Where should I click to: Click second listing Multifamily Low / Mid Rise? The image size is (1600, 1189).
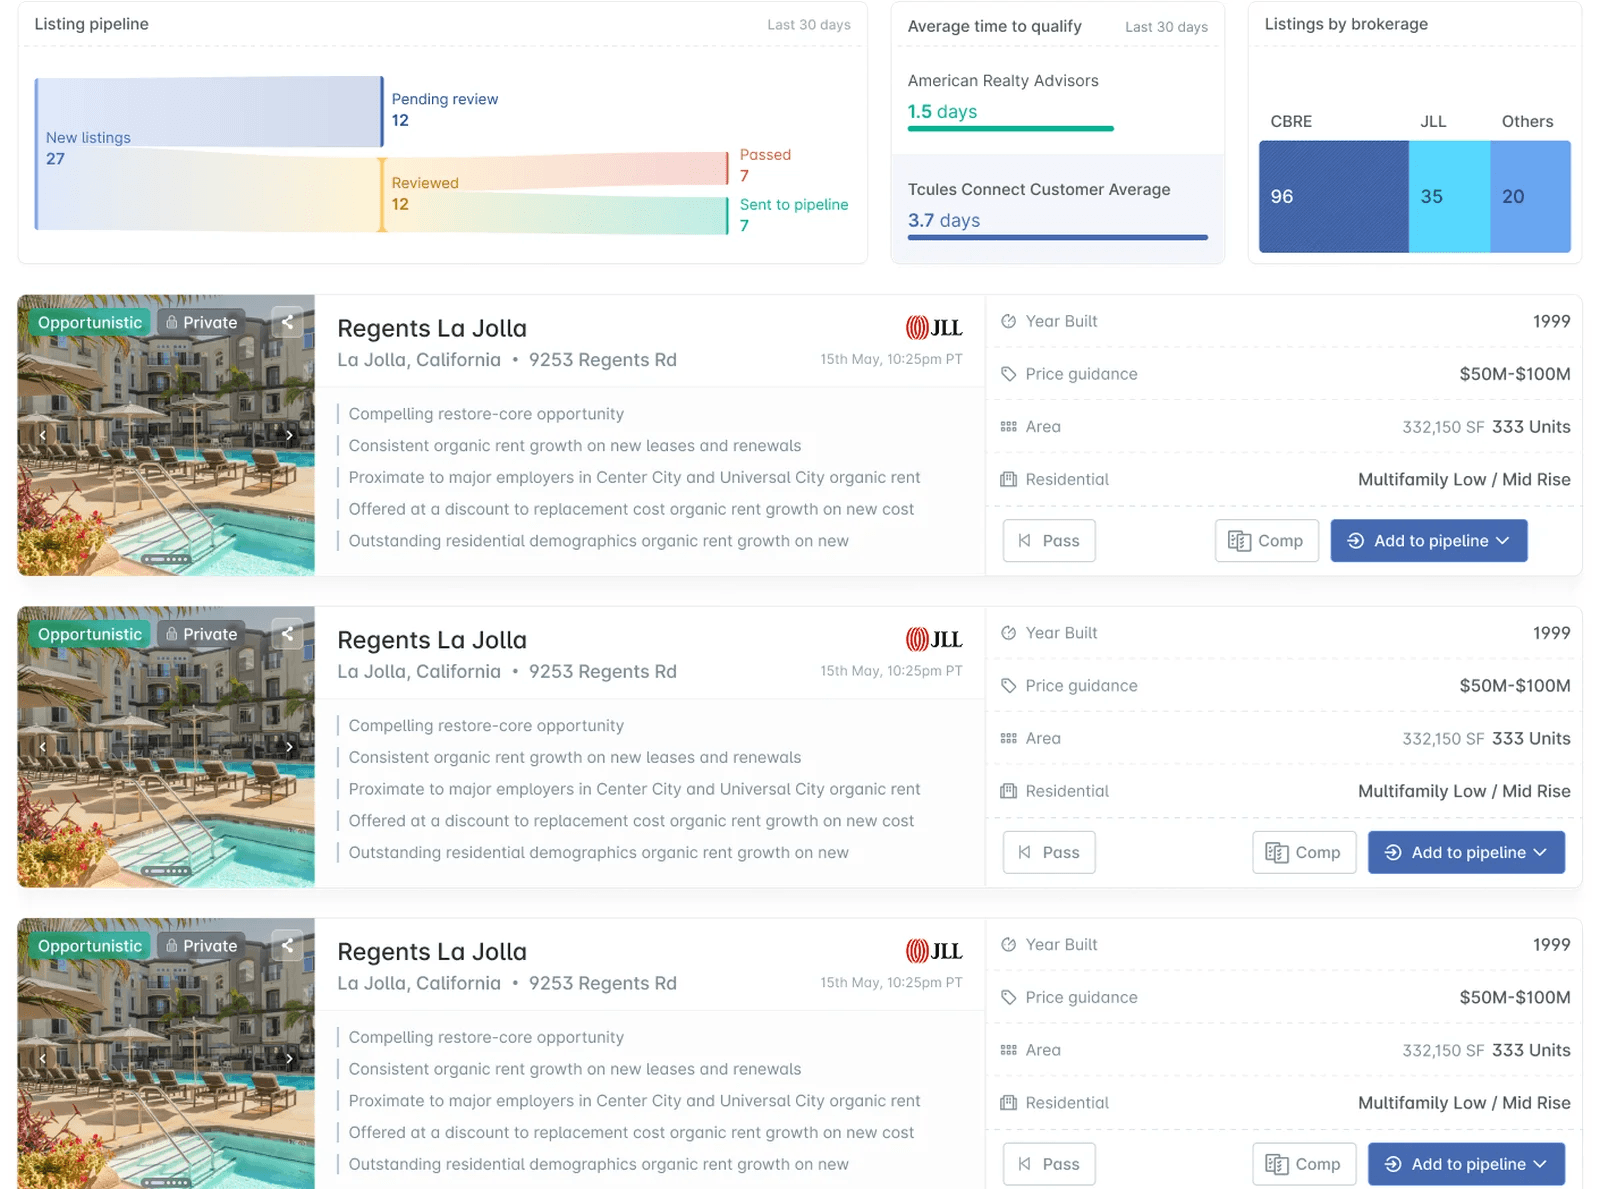click(1464, 791)
